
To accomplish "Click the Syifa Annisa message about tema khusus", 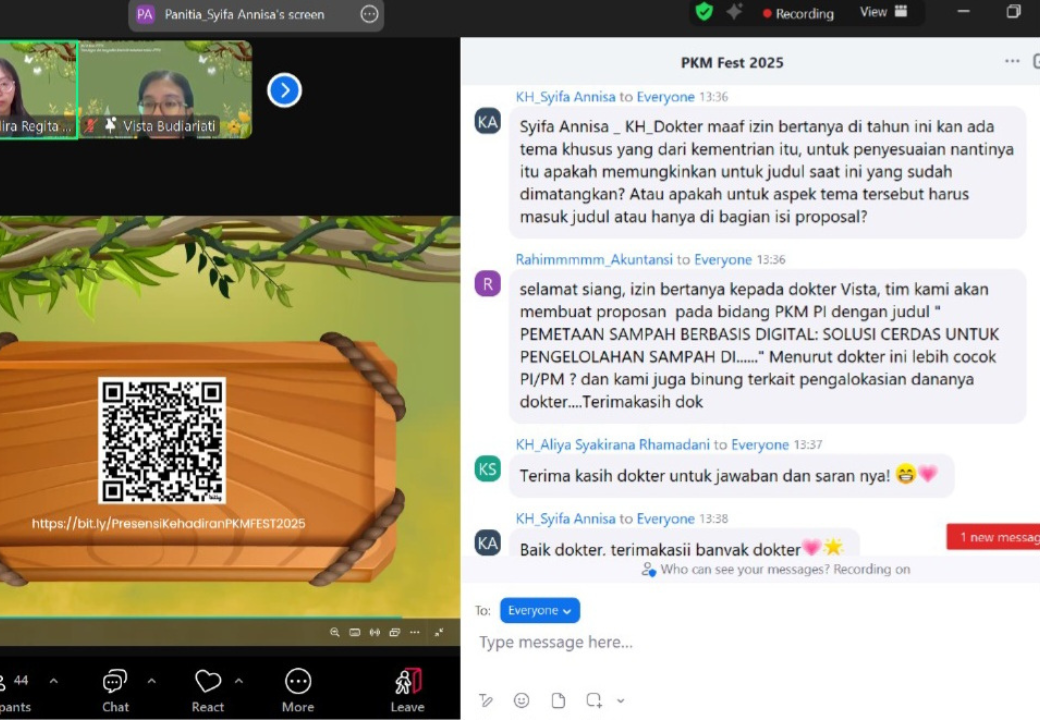I will 767,172.
